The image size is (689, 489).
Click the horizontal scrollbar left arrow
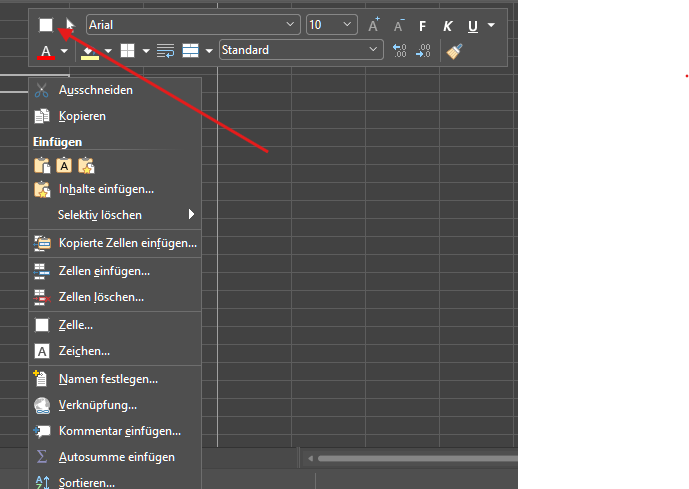coord(310,459)
